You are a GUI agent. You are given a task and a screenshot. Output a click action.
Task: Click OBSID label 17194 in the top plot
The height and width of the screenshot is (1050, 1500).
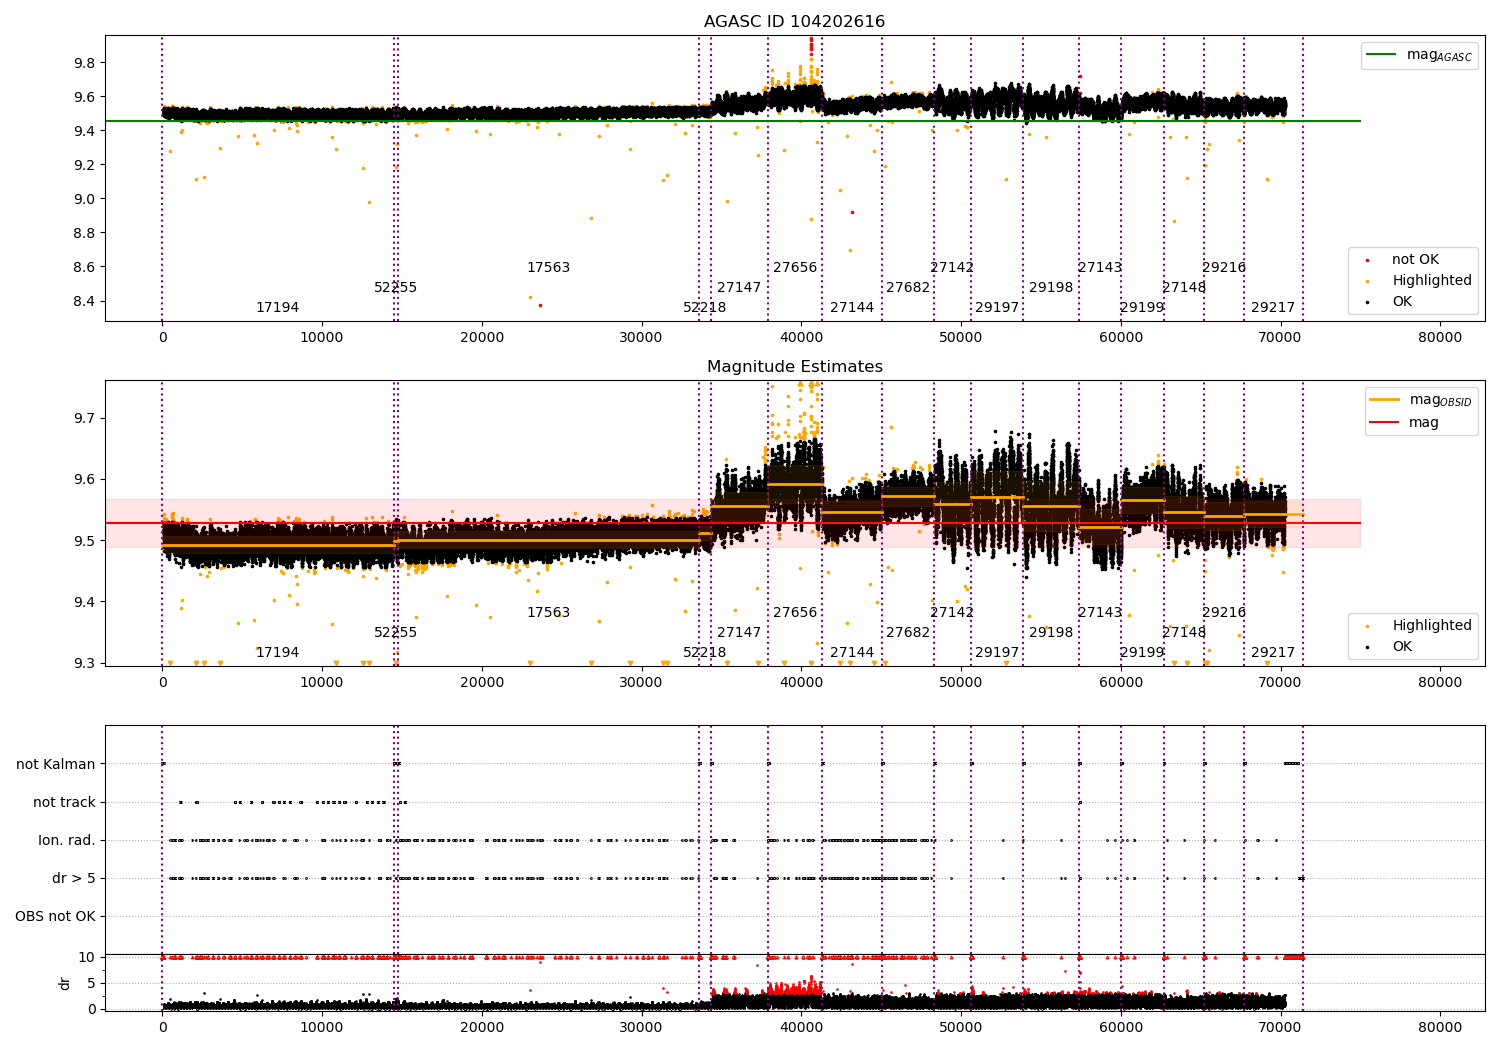pos(277,308)
